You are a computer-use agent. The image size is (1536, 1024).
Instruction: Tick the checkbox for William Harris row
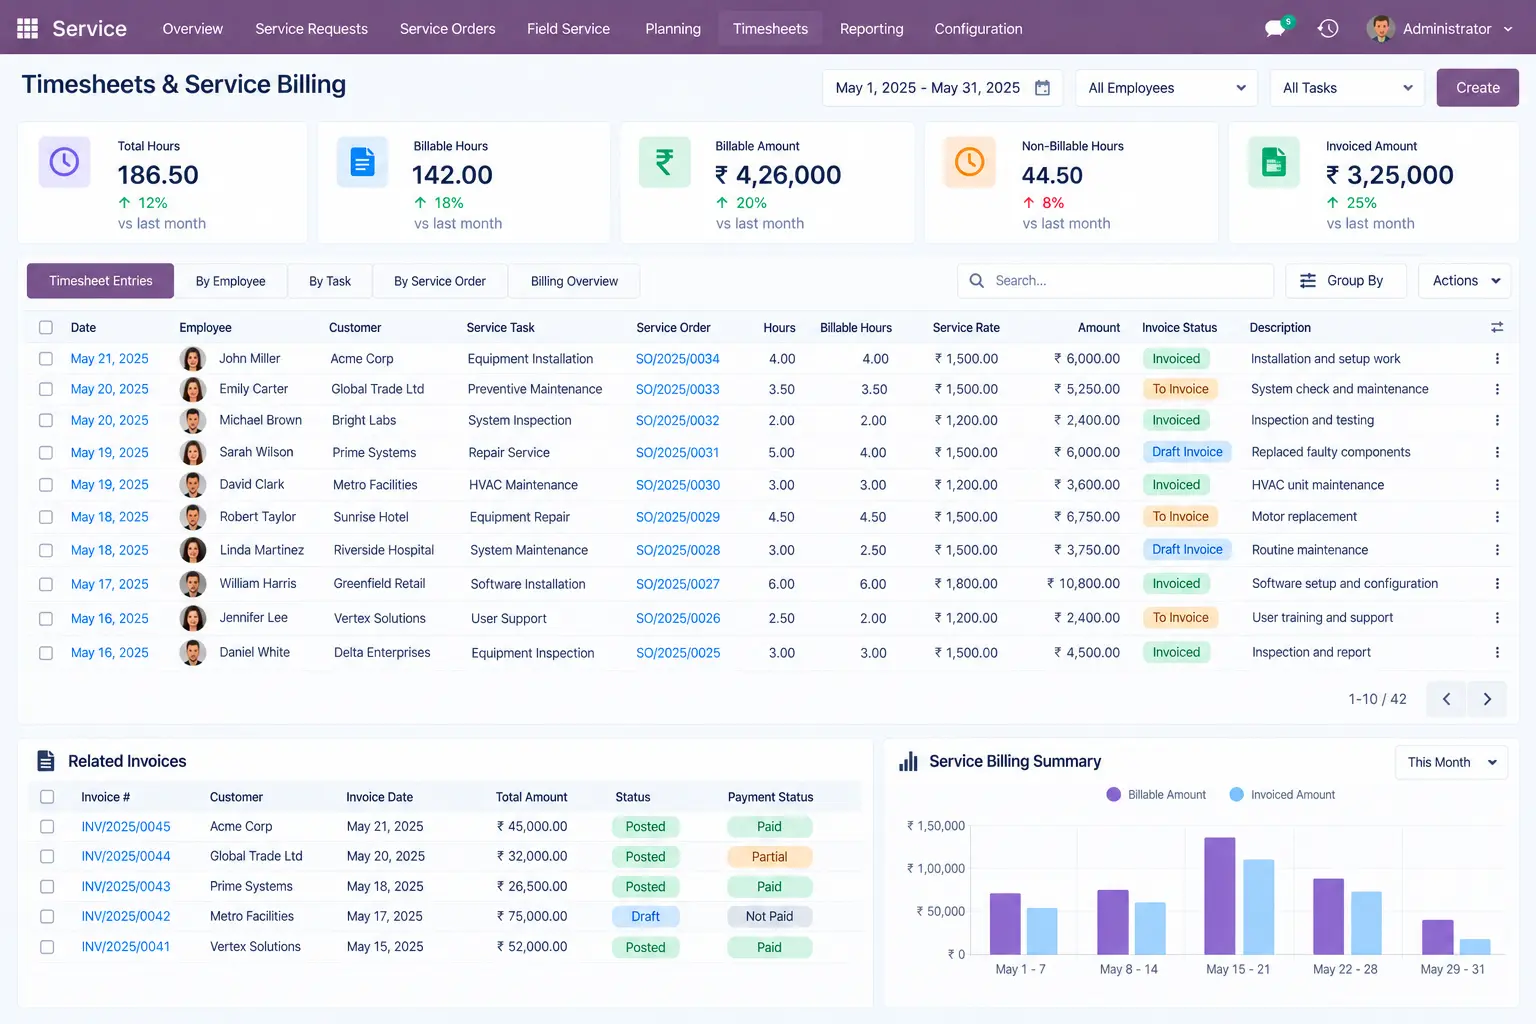(46, 584)
